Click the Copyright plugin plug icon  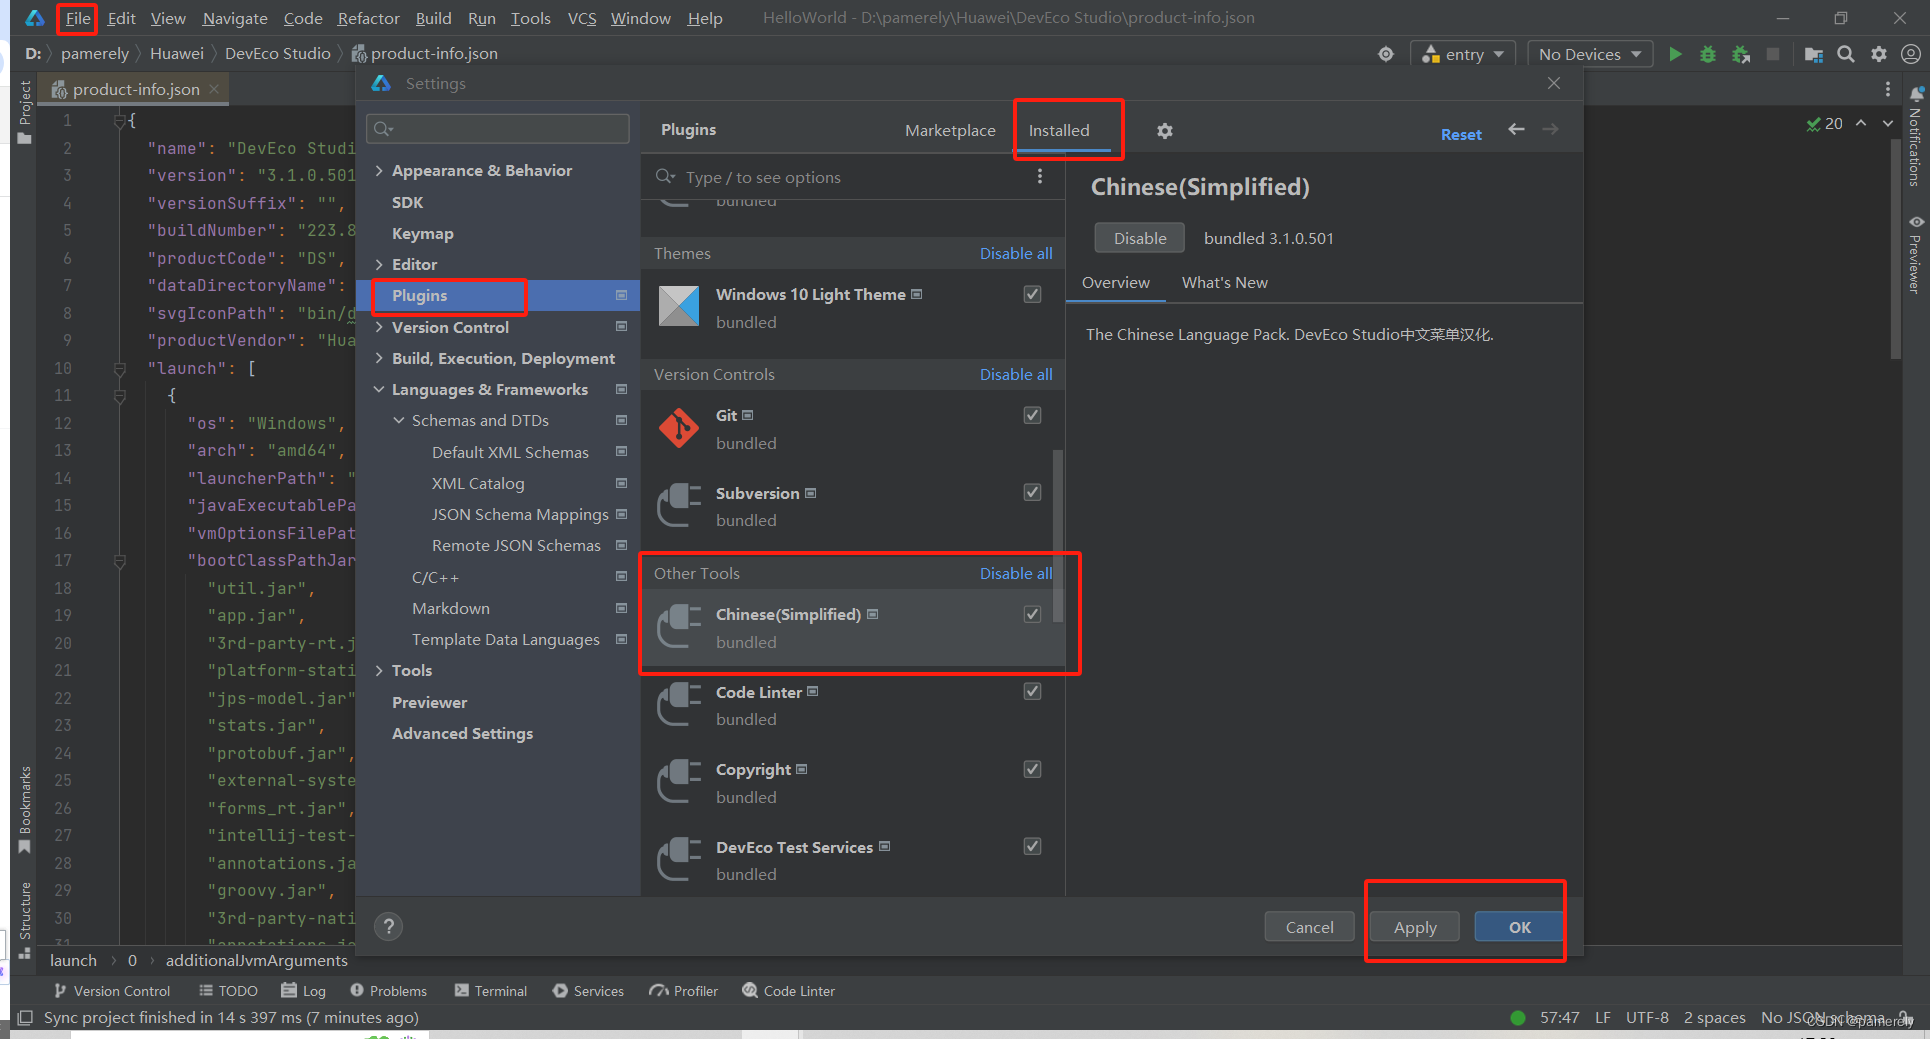coord(679,783)
